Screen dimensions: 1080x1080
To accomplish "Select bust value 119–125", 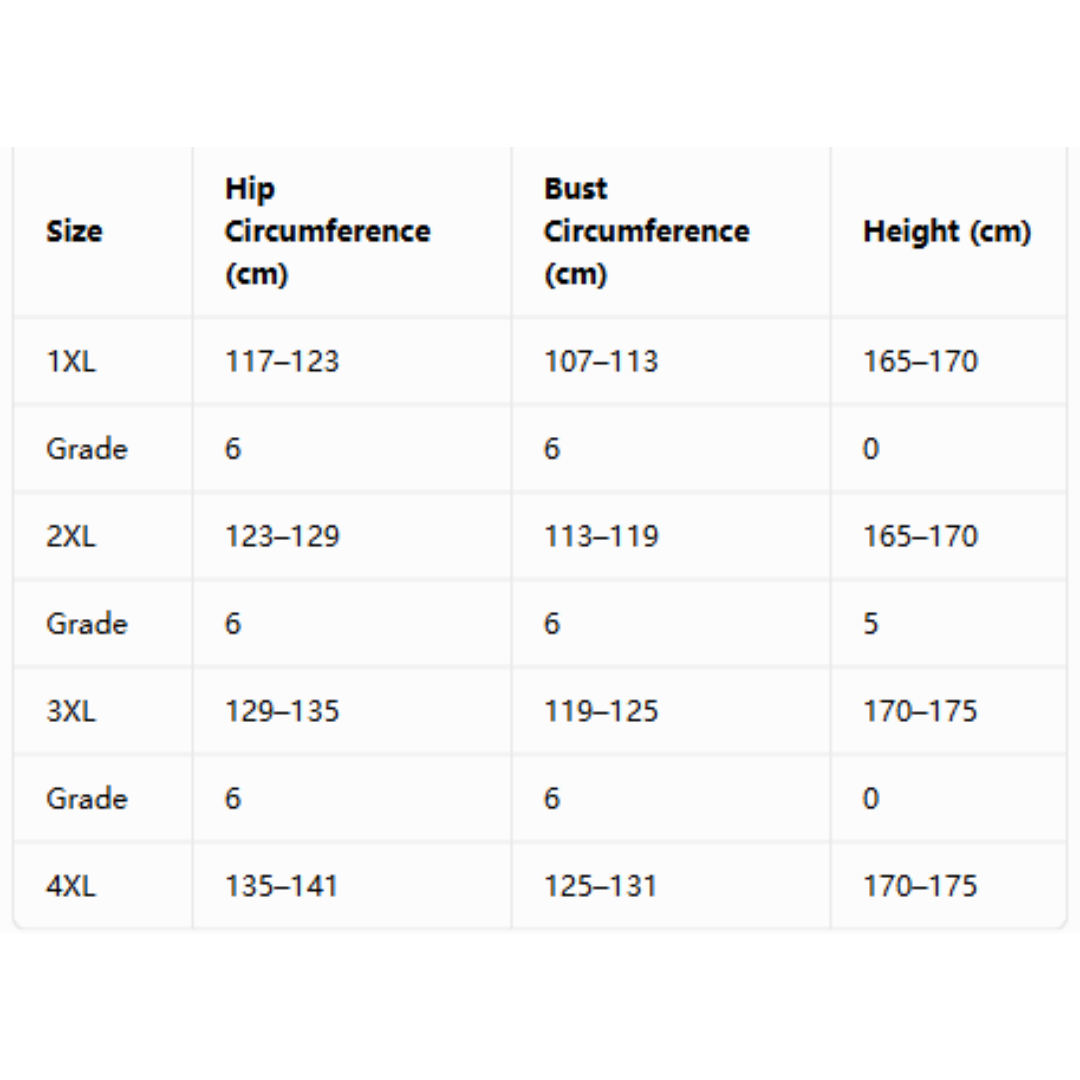I will pos(601,712).
